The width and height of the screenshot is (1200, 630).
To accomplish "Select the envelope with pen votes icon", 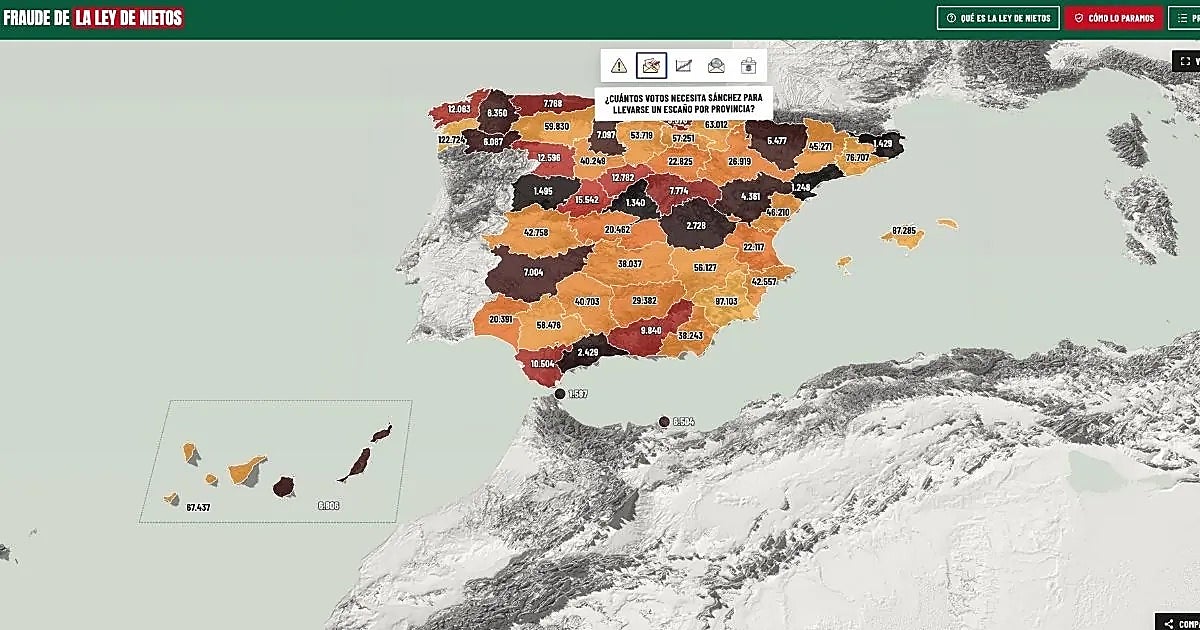I will coord(652,66).
